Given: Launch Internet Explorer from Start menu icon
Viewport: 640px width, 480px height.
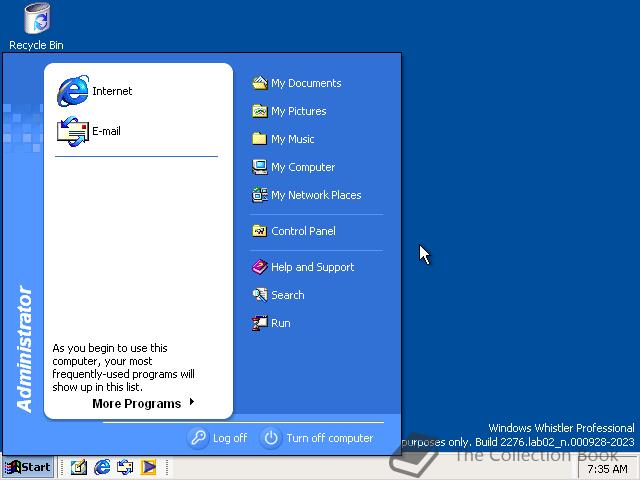Looking at the screenshot, I should 73,91.
